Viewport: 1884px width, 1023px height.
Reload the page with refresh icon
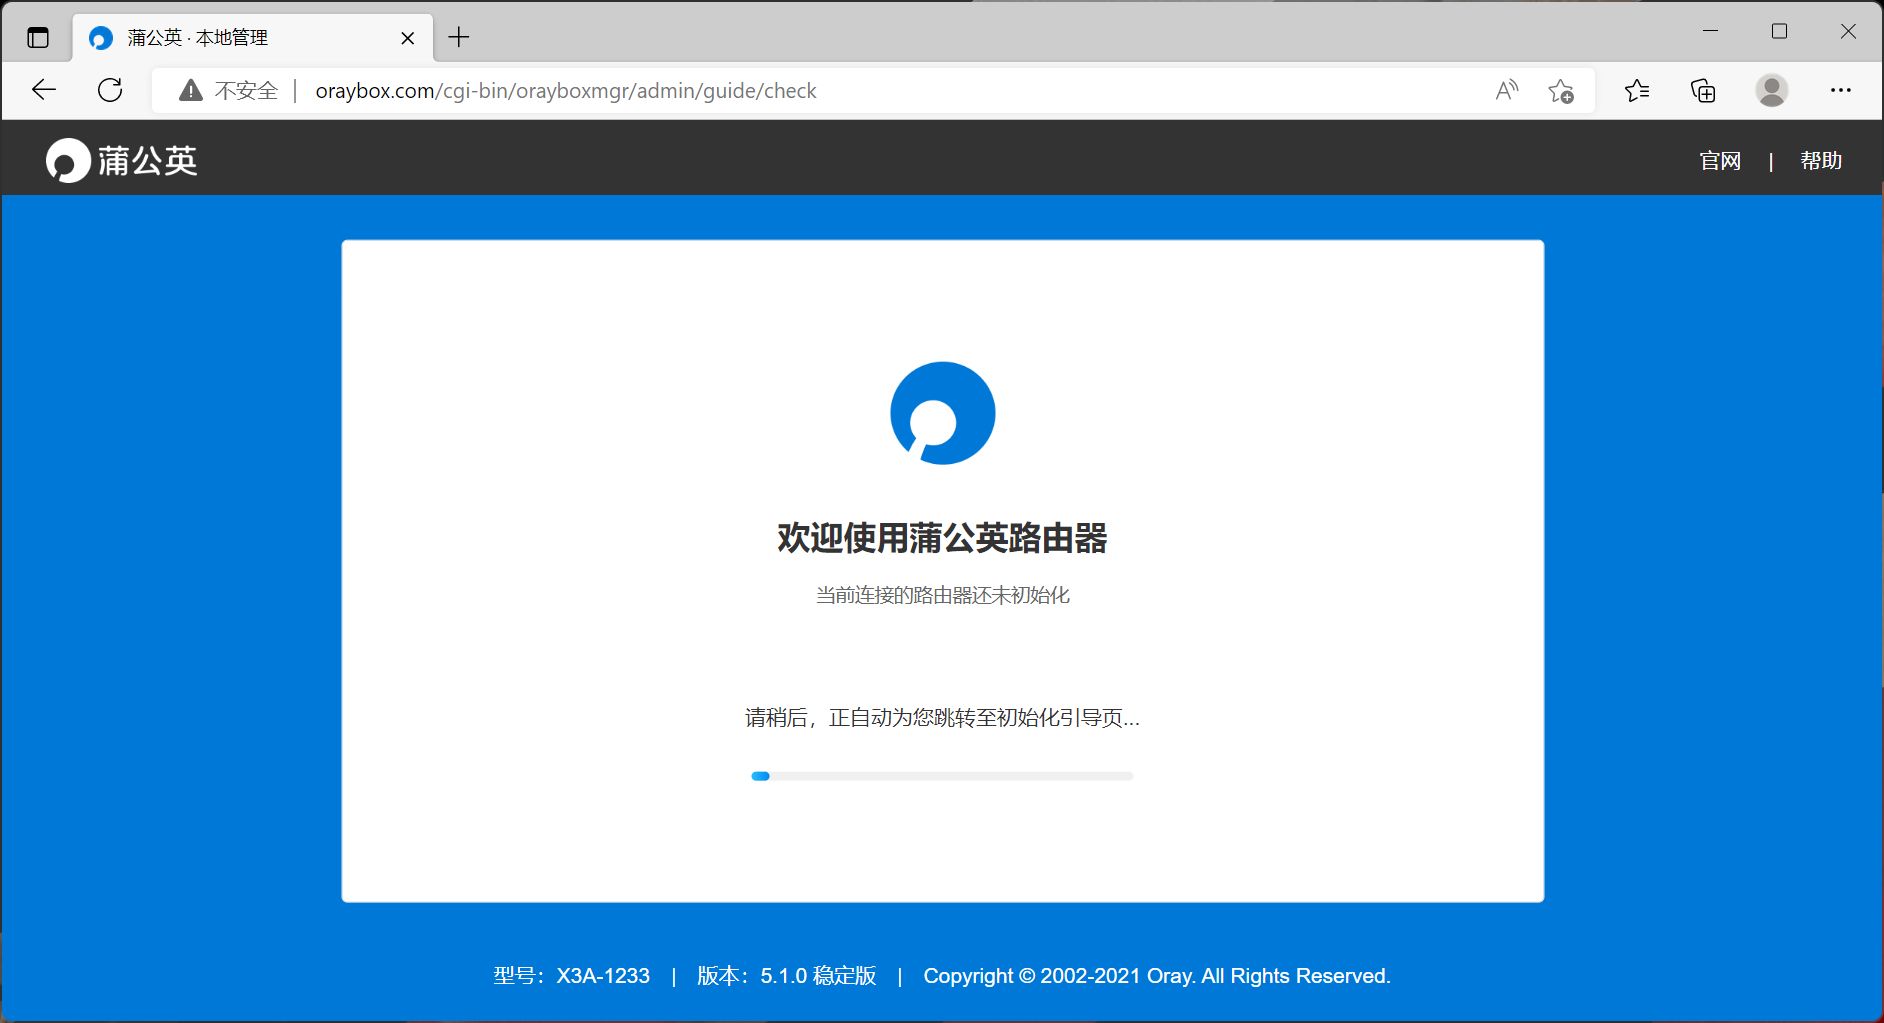click(110, 90)
